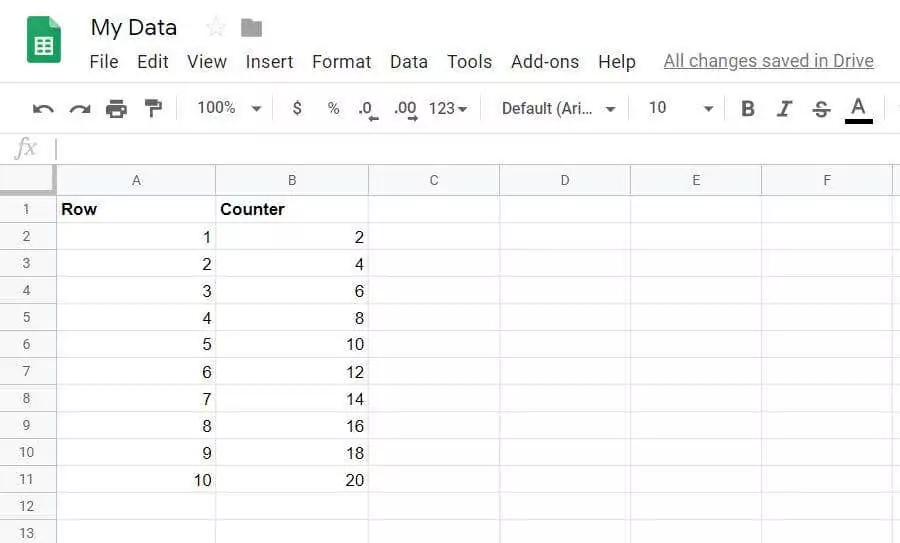Click the move-to-folder icon
The image size is (900, 543).
click(x=251, y=28)
